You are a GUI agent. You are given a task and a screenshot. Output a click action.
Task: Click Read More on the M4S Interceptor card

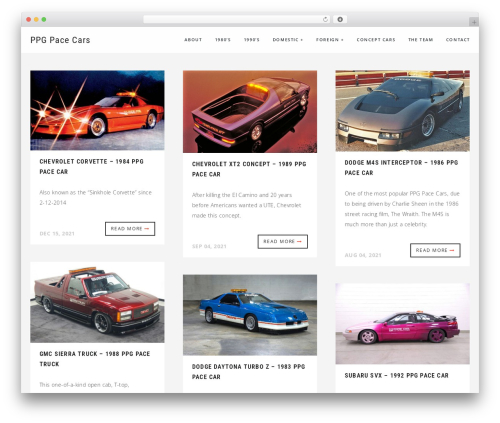pyautogui.click(x=435, y=250)
